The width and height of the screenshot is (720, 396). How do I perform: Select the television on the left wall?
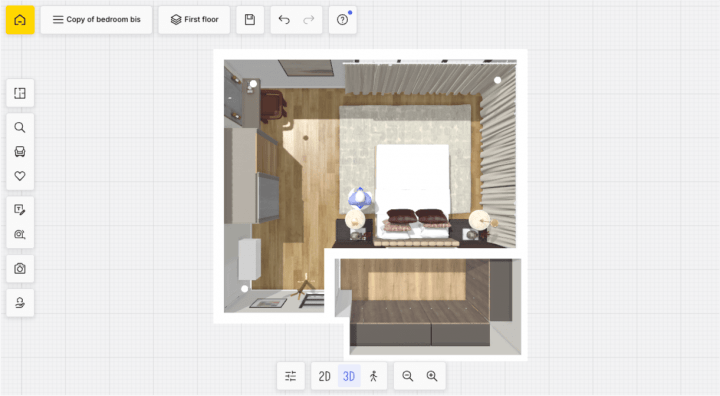click(267, 198)
